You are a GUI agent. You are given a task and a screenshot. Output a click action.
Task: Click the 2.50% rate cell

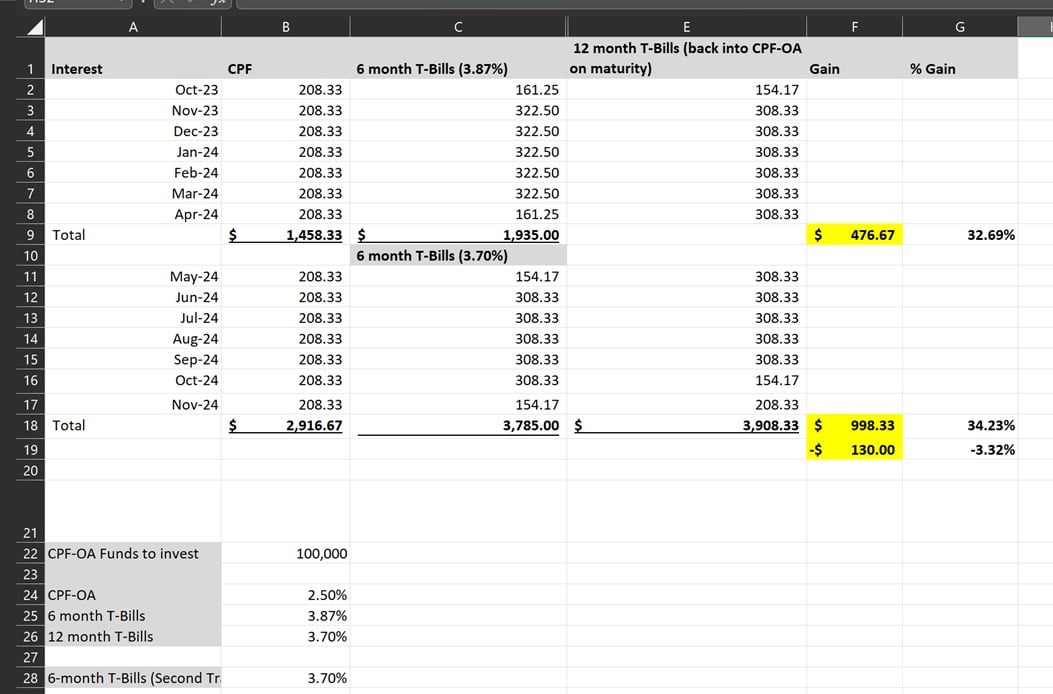point(285,595)
